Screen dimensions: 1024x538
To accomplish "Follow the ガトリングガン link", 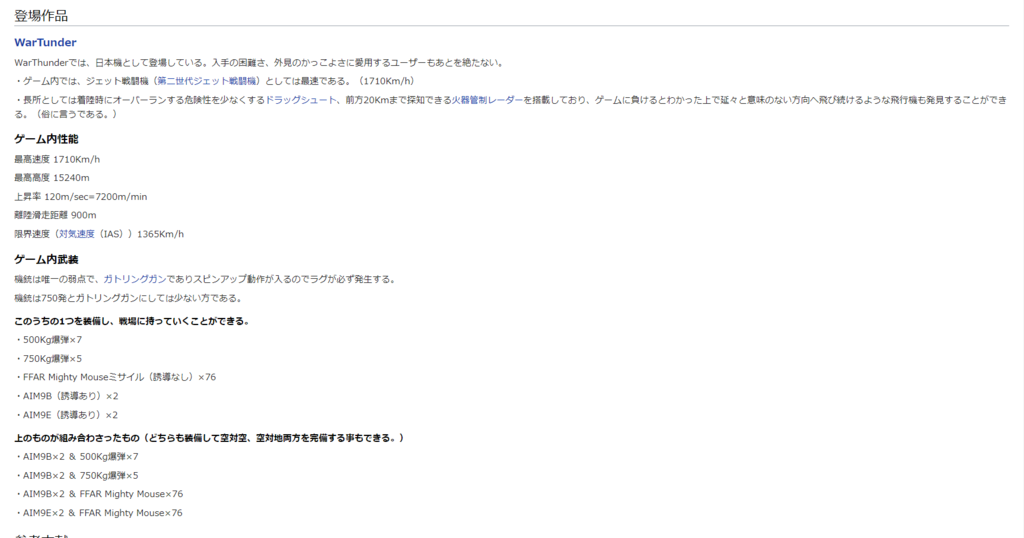I will tap(135, 279).
